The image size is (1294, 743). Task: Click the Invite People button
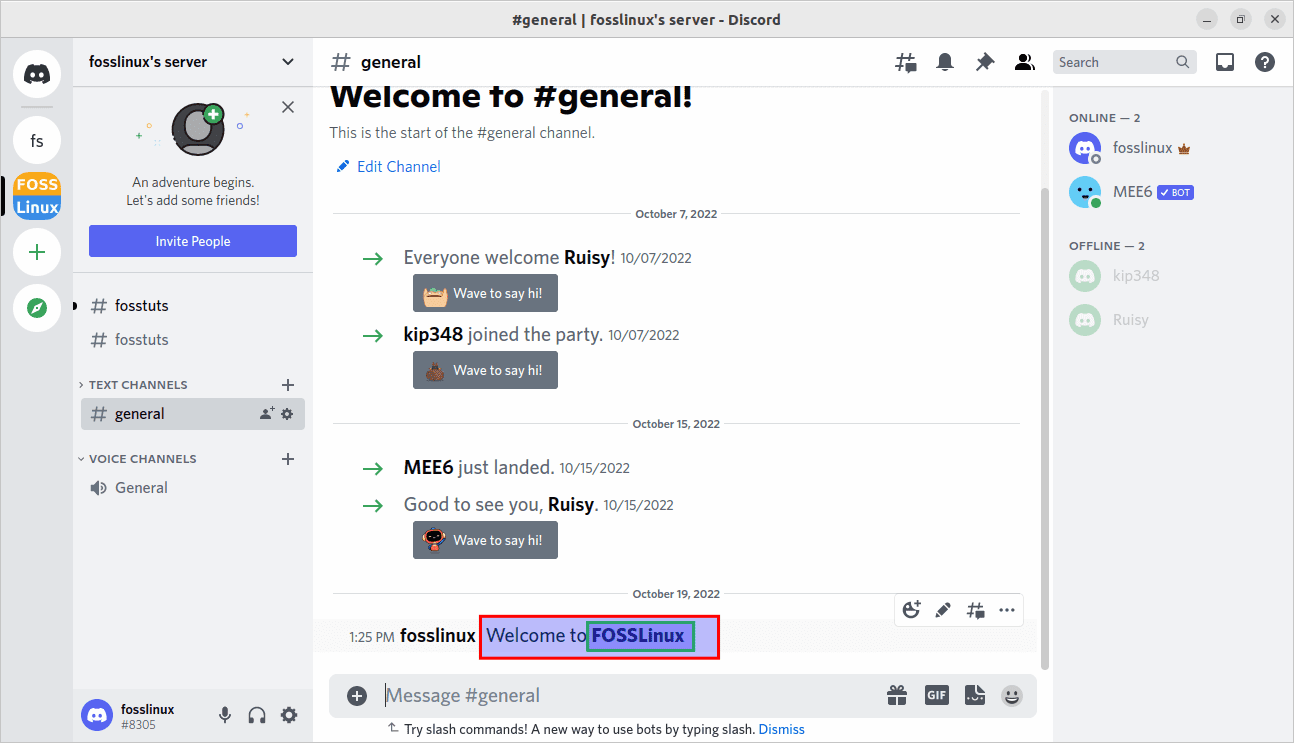click(193, 241)
